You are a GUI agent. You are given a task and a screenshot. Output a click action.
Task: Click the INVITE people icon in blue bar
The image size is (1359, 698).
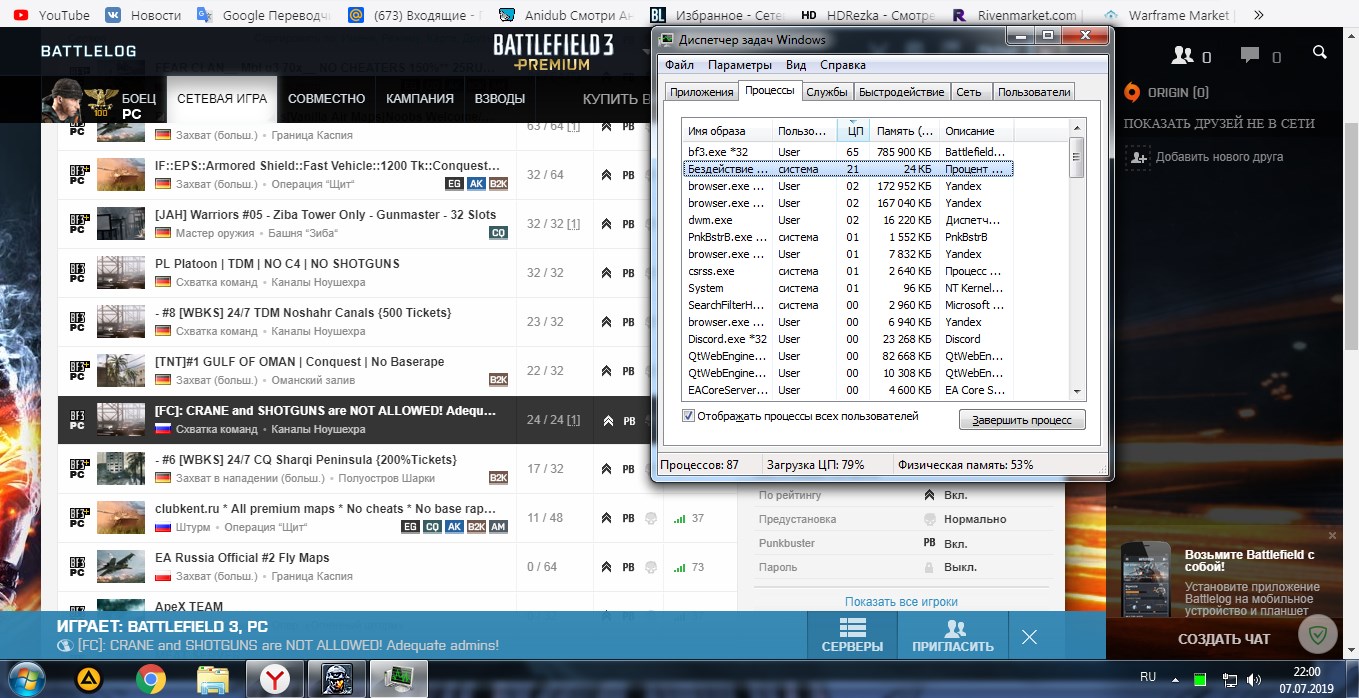954,628
